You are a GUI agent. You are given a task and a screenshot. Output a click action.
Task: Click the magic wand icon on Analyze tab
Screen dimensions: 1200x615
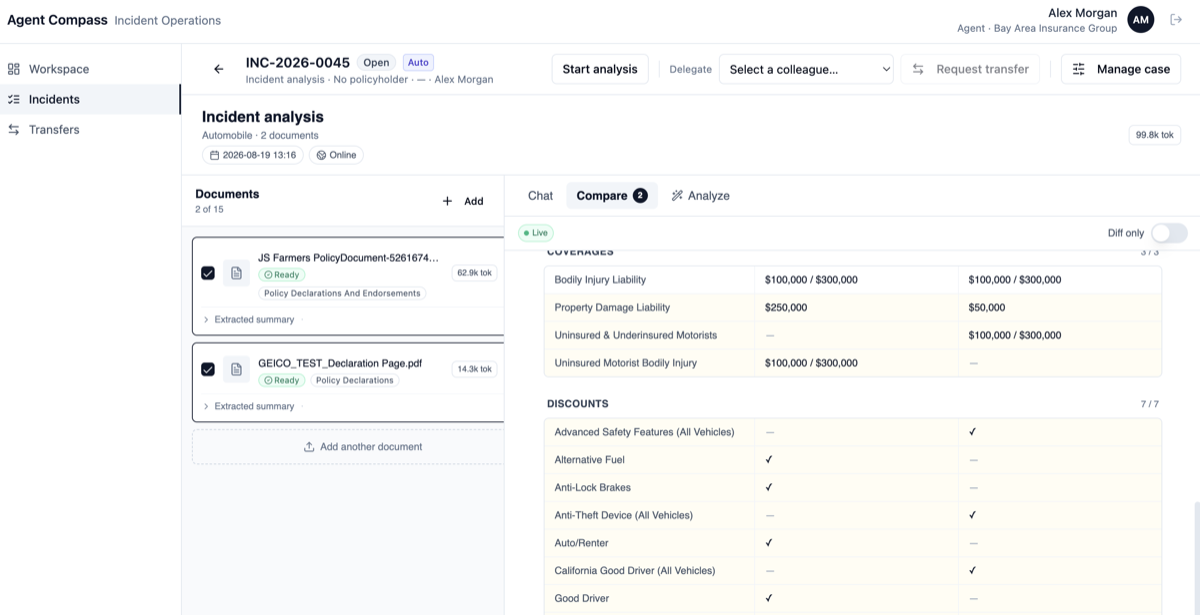[677, 196]
